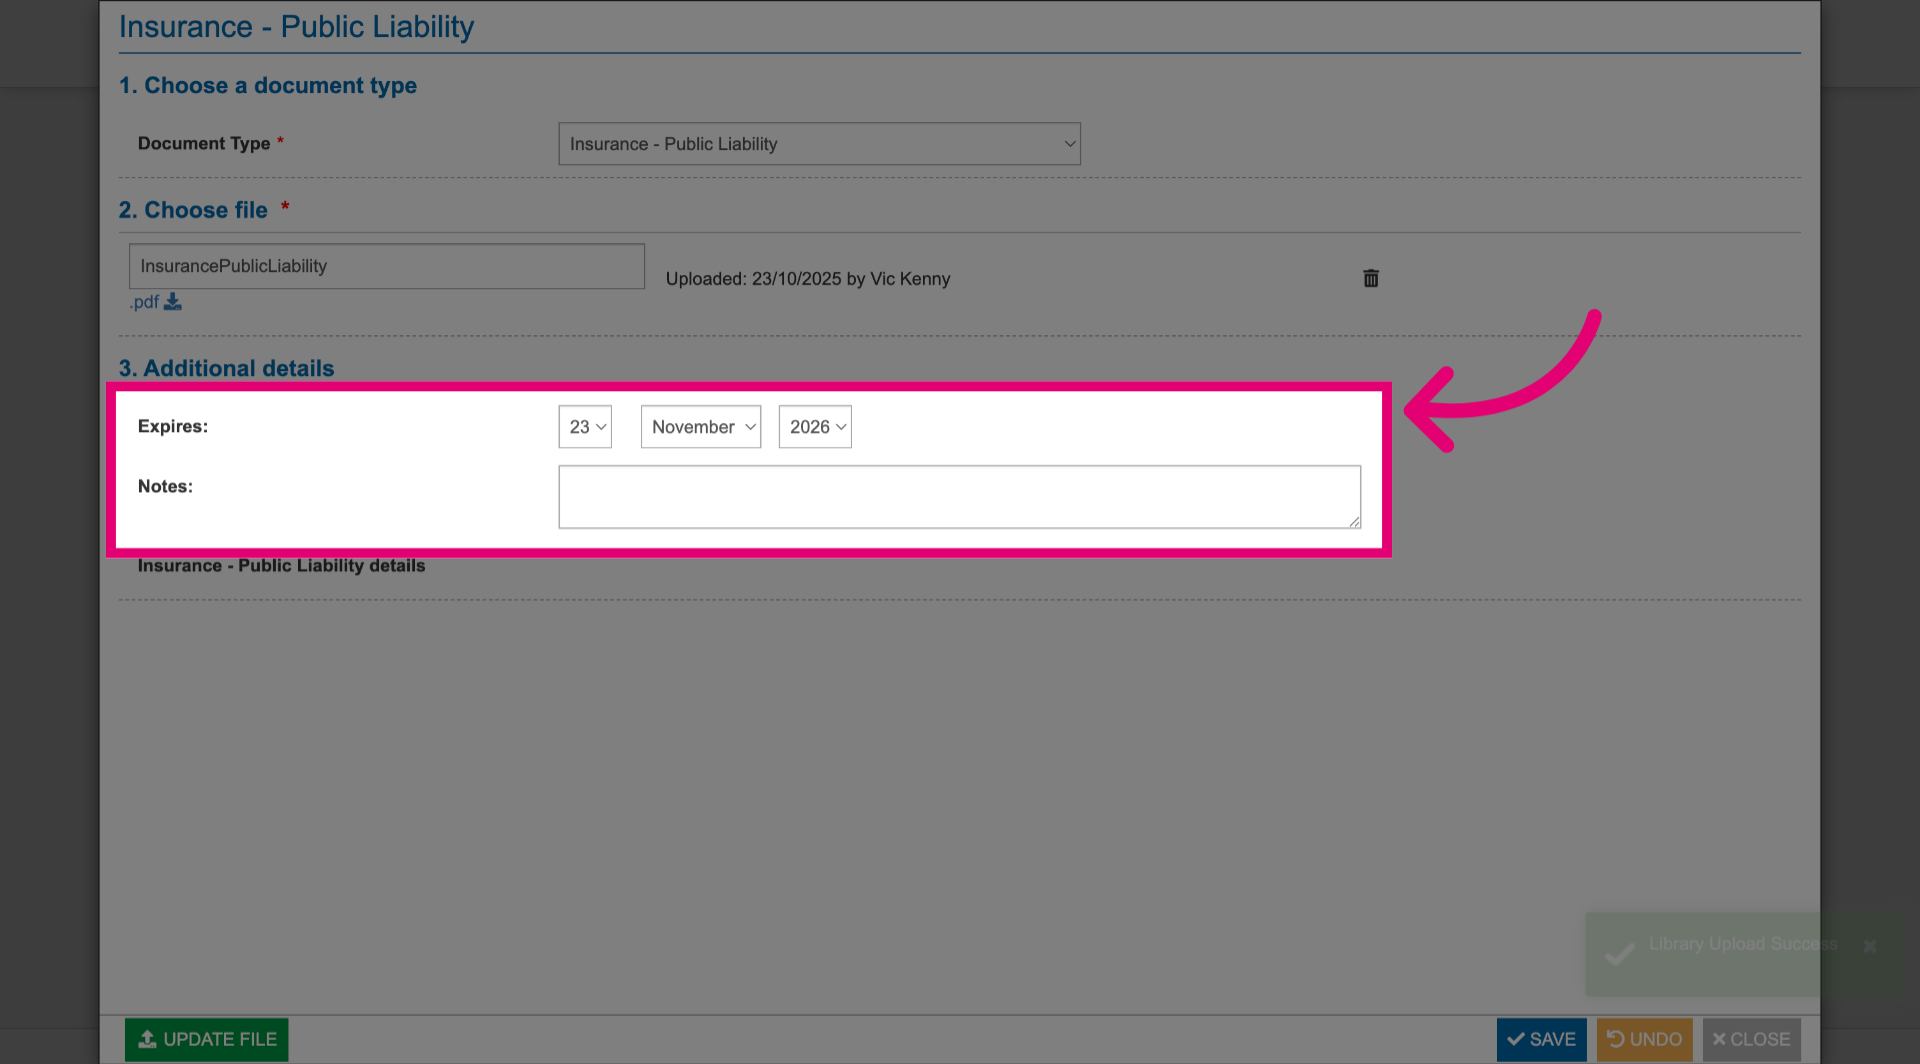Open the expiry month dropdown showing November
The height and width of the screenshot is (1064, 1920).
tap(701, 427)
